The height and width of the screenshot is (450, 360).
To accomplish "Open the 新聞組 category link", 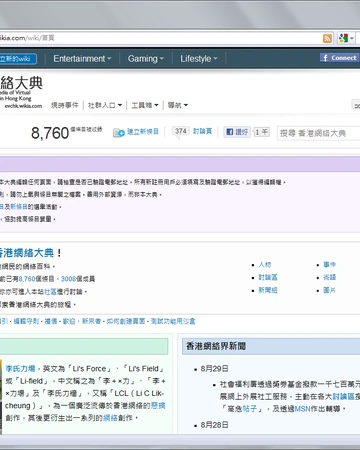I will pos(268,290).
